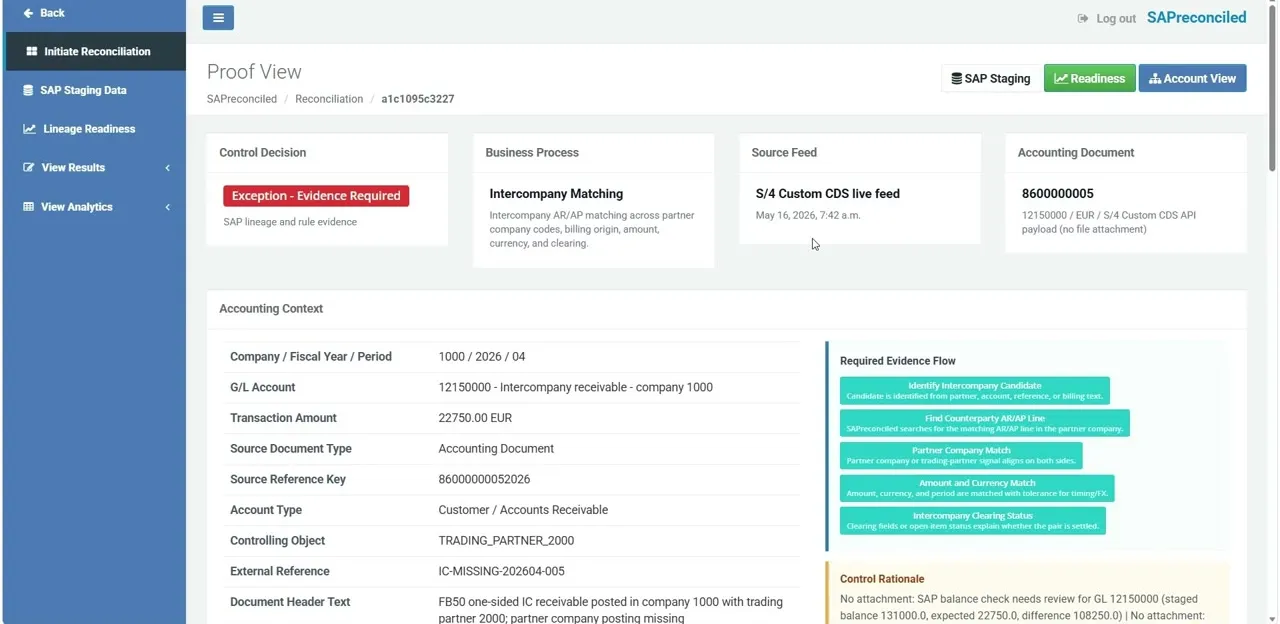
Task: Click the G/L Account value 12150000
Action: (575, 387)
